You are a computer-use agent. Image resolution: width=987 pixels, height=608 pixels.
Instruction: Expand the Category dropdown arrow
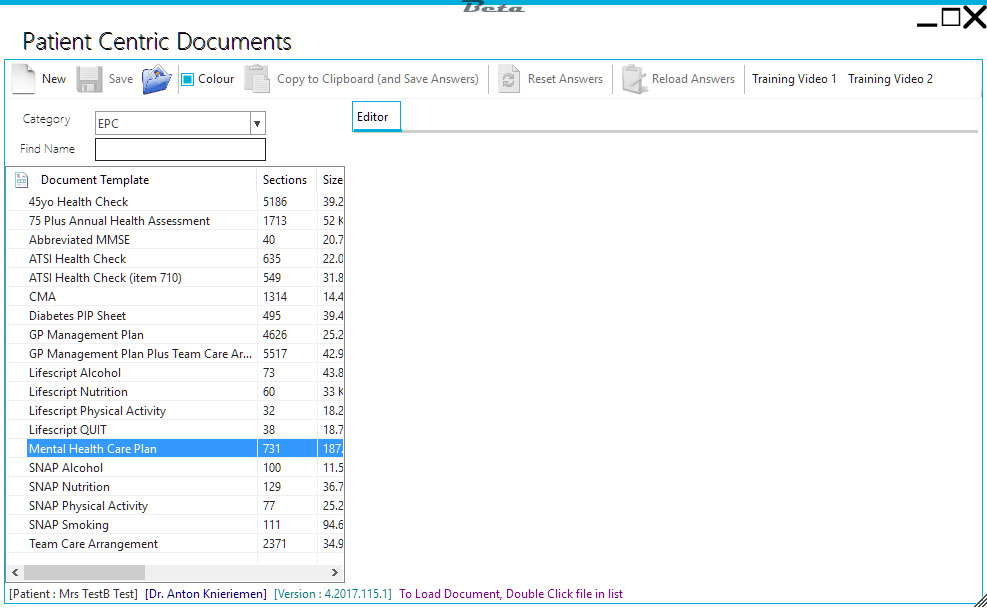tap(257, 123)
